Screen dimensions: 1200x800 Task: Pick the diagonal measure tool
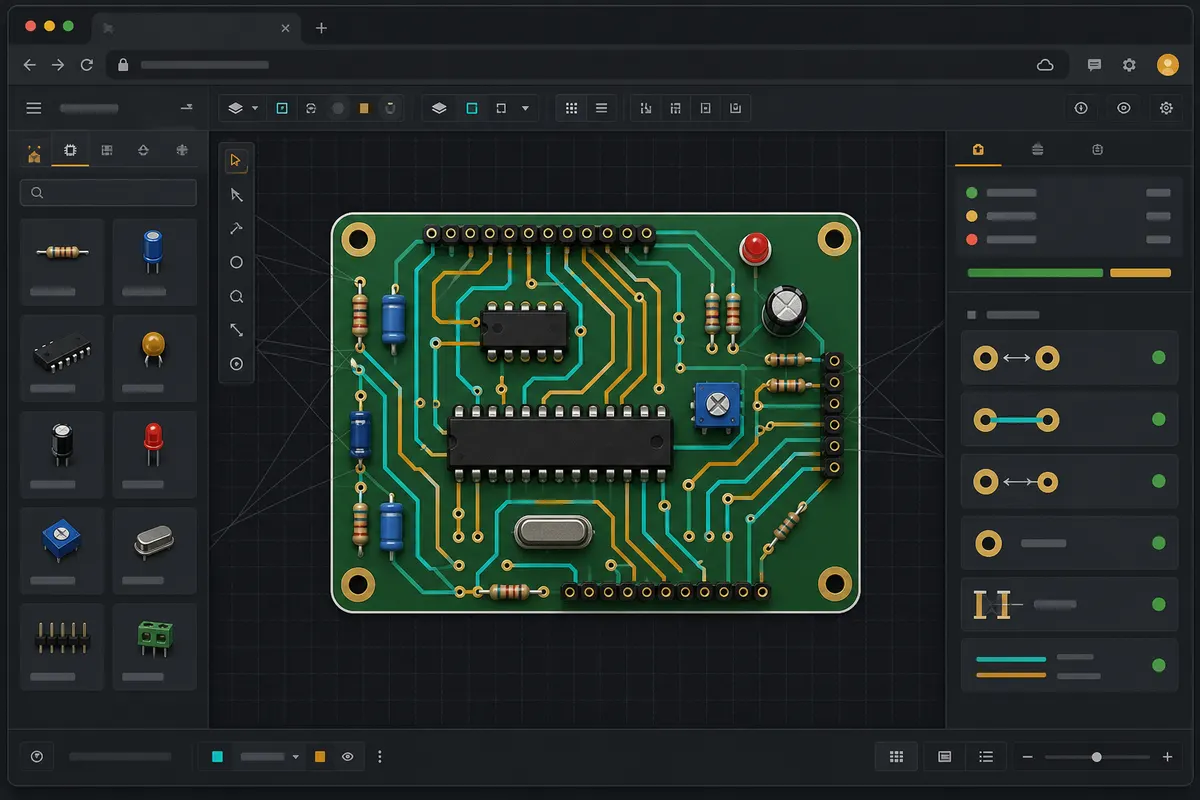click(x=236, y=330)
